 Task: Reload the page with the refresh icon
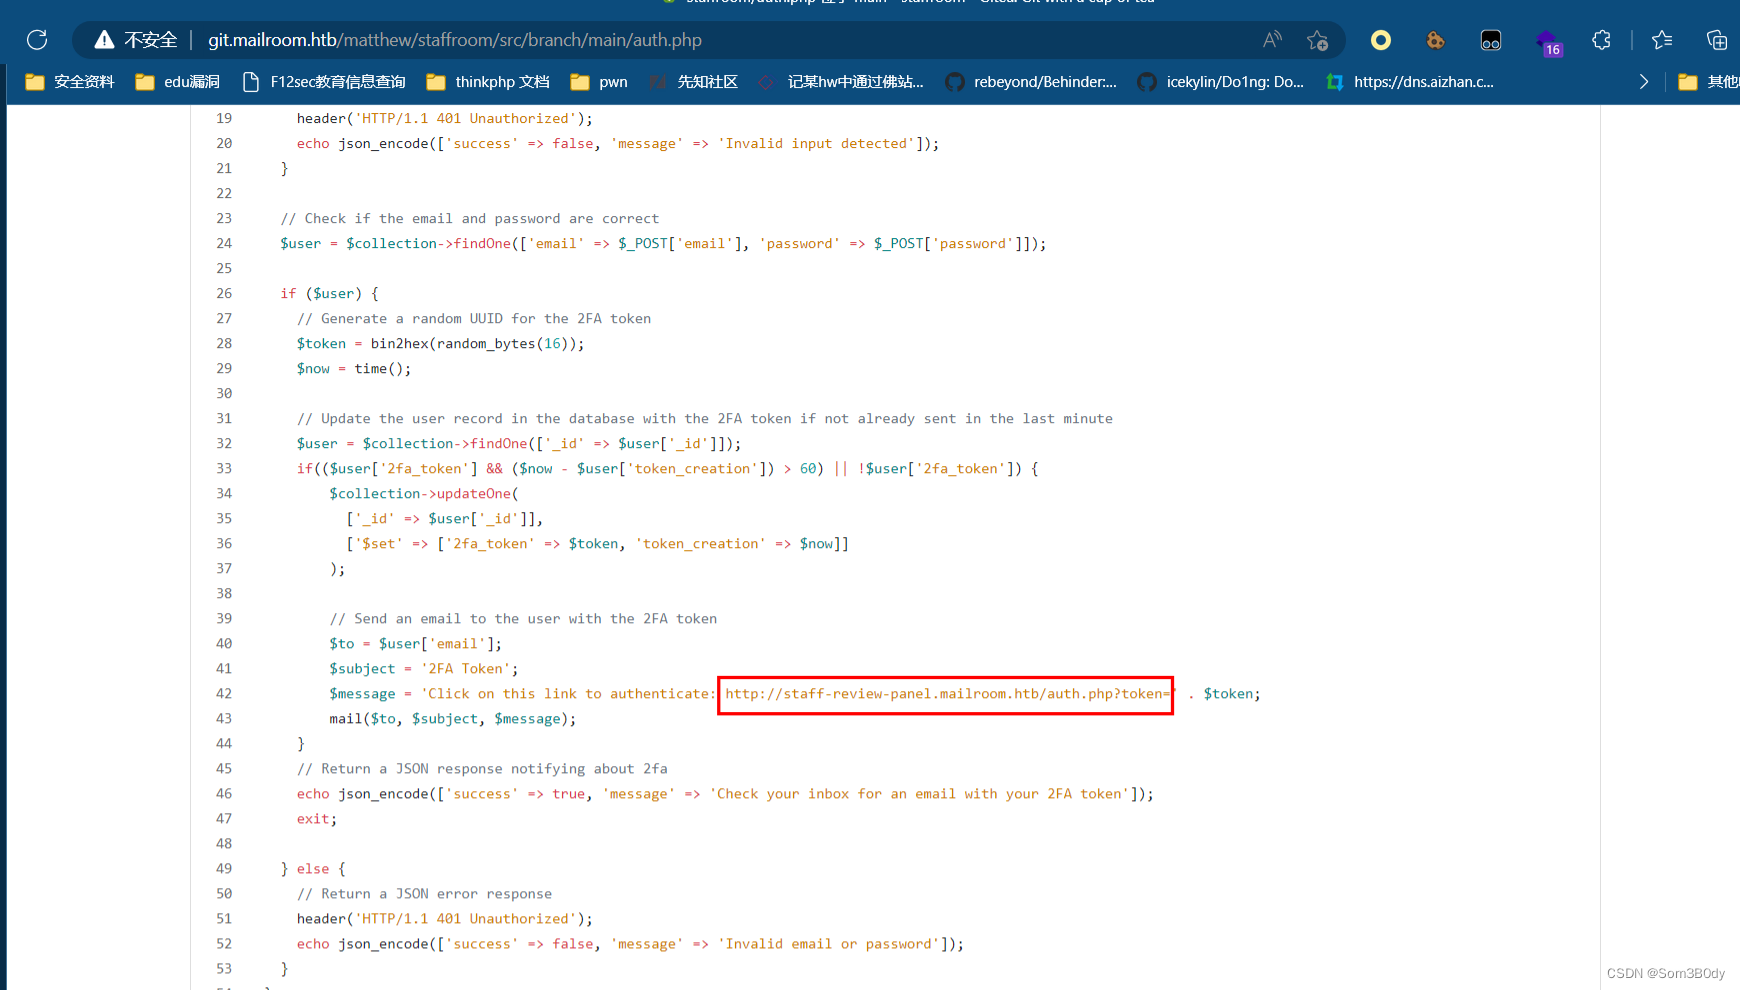tap(37, 40)
